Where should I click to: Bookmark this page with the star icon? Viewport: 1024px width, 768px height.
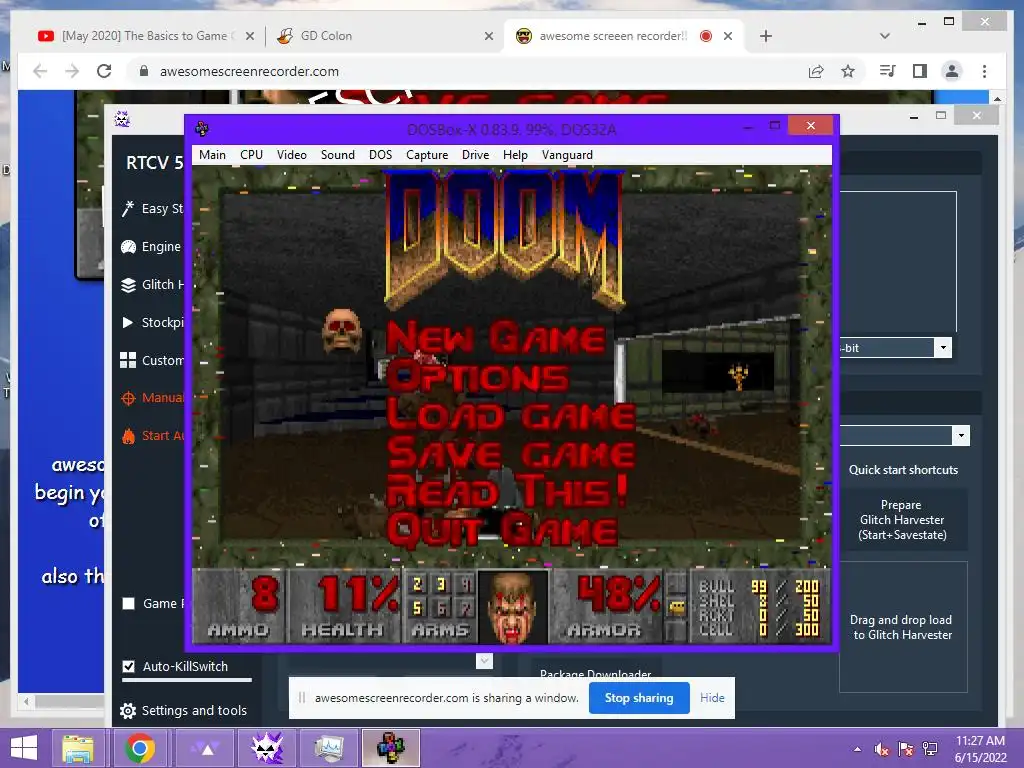pyautogui.click(x=848, y=71)
